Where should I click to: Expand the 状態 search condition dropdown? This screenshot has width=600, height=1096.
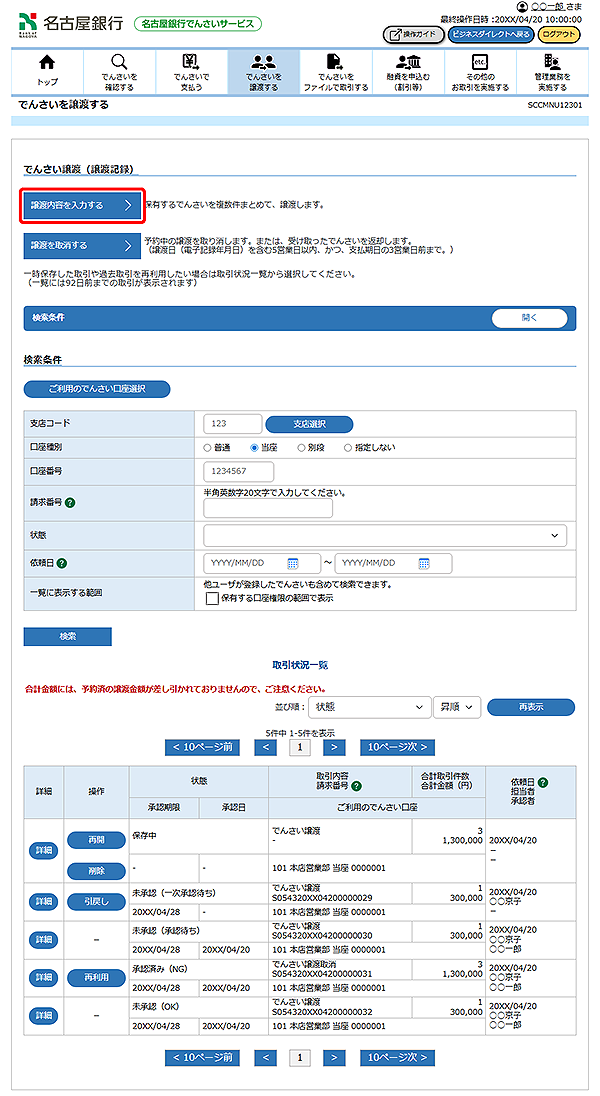click(x=384, y=536)
